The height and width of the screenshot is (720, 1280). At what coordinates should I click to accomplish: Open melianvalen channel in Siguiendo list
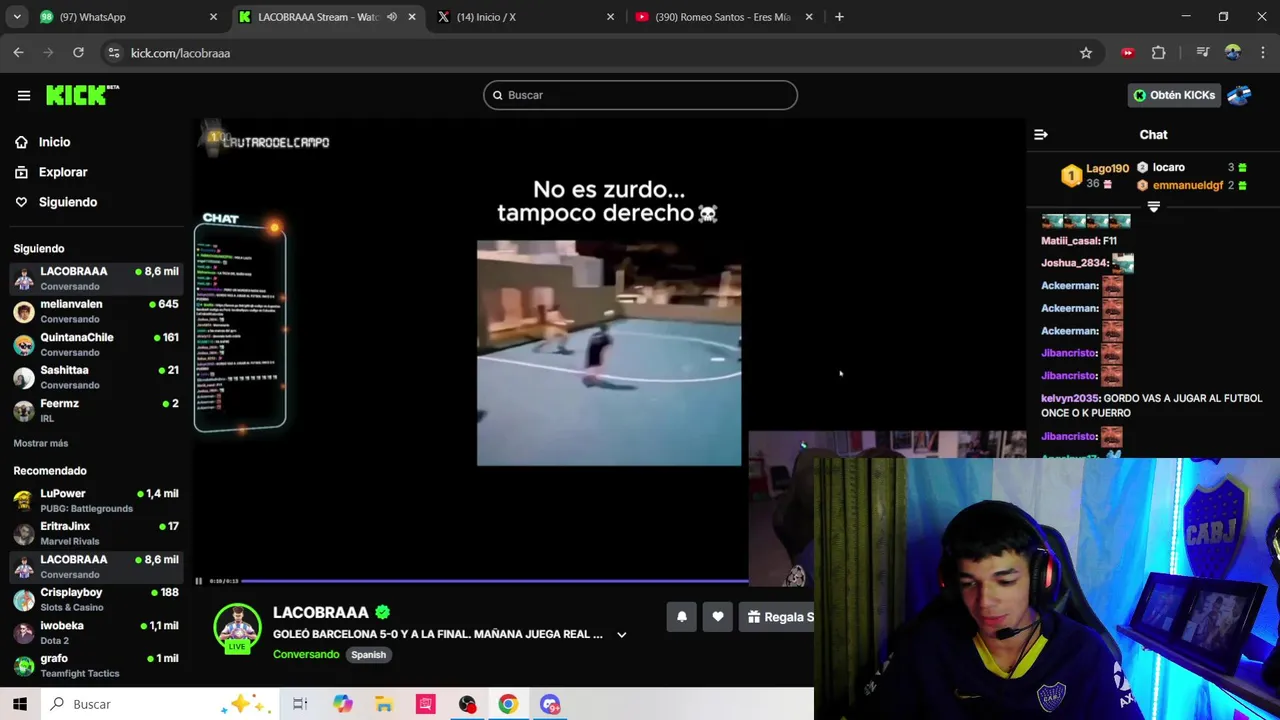96,311
